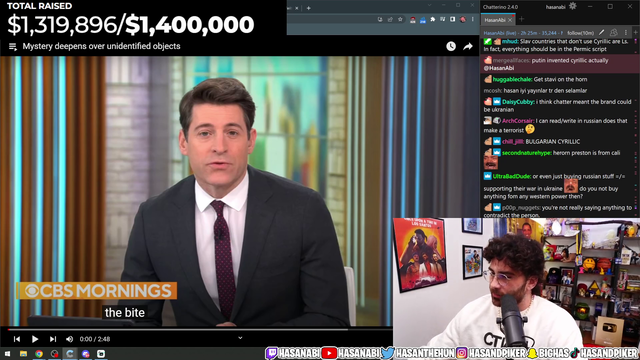Click username mhud in chat

tap(510, 41)
